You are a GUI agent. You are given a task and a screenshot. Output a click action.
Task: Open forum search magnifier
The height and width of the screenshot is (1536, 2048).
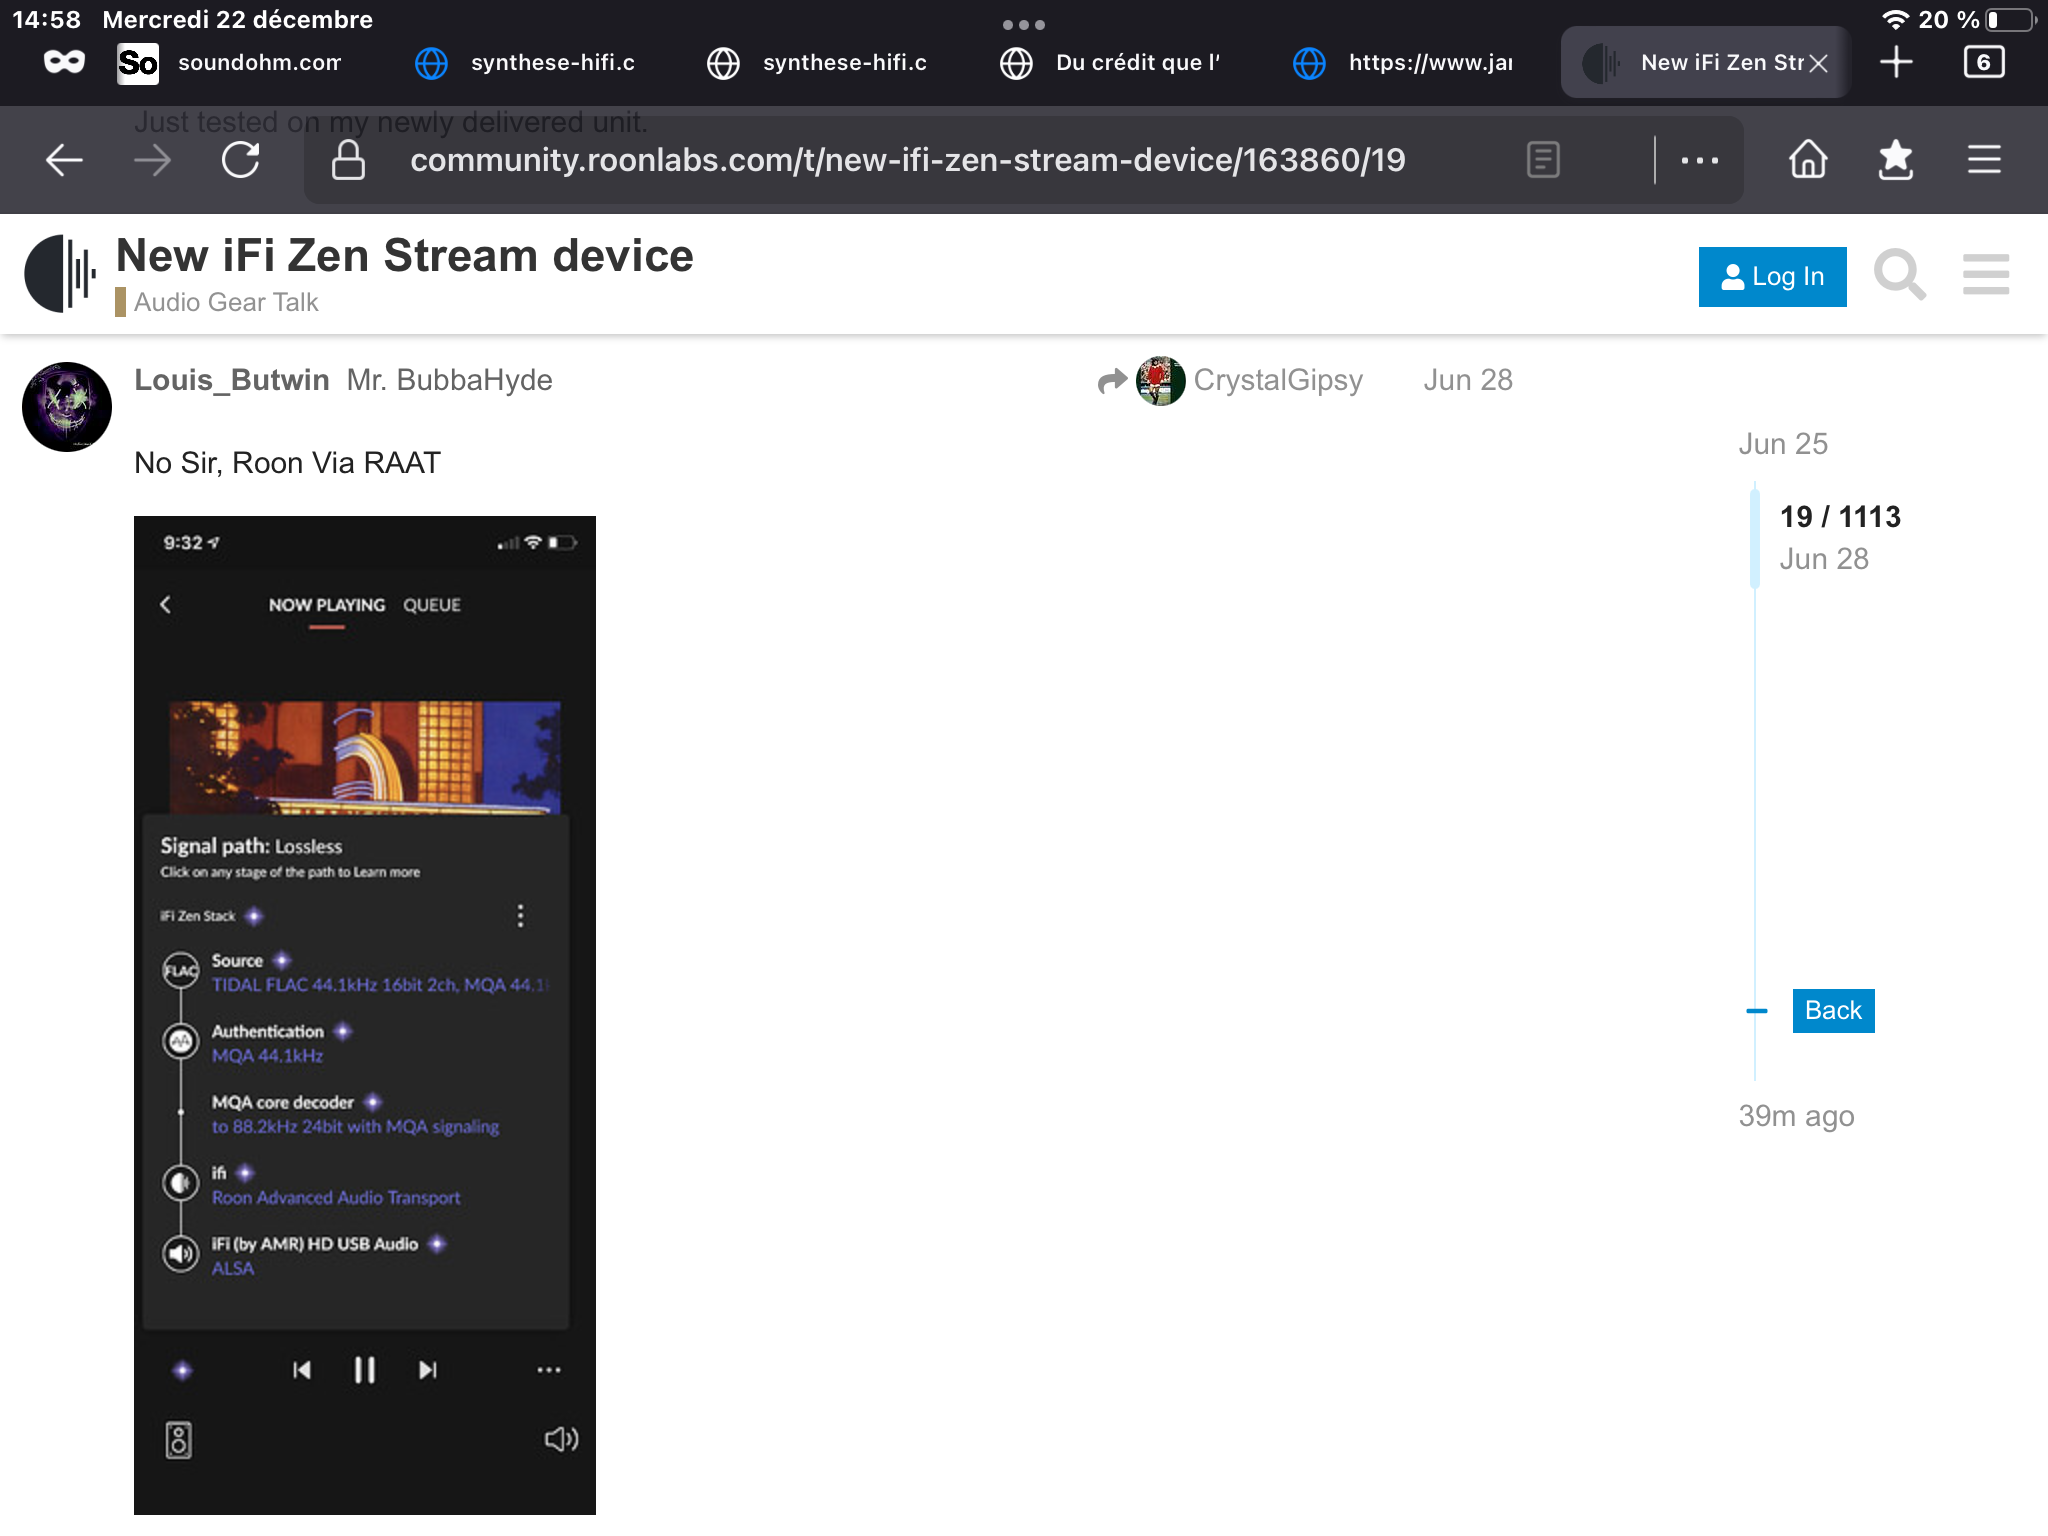[1899, 275]
